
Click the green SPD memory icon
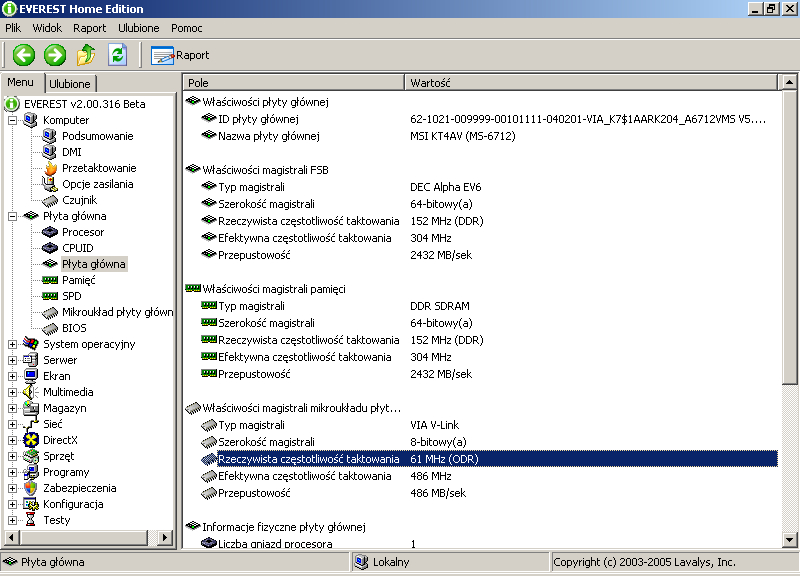click(x=50, y=296)
